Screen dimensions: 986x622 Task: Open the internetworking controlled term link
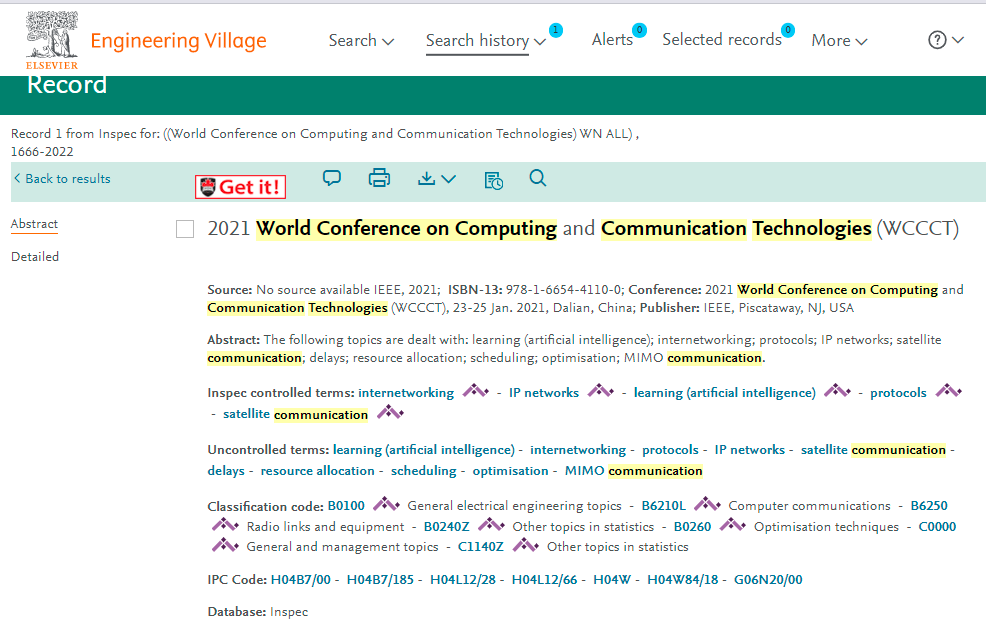pos(406,393)
